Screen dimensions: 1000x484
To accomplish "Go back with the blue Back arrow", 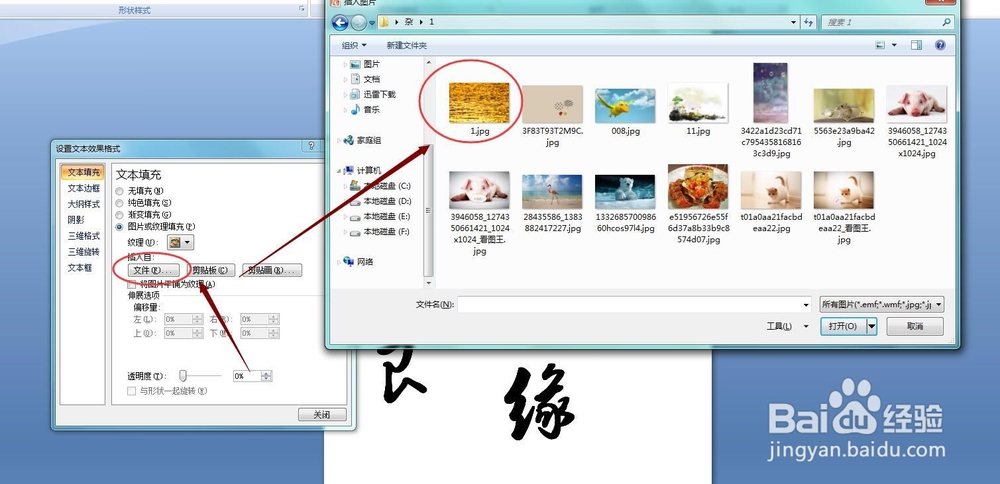I will coord(341,22).
